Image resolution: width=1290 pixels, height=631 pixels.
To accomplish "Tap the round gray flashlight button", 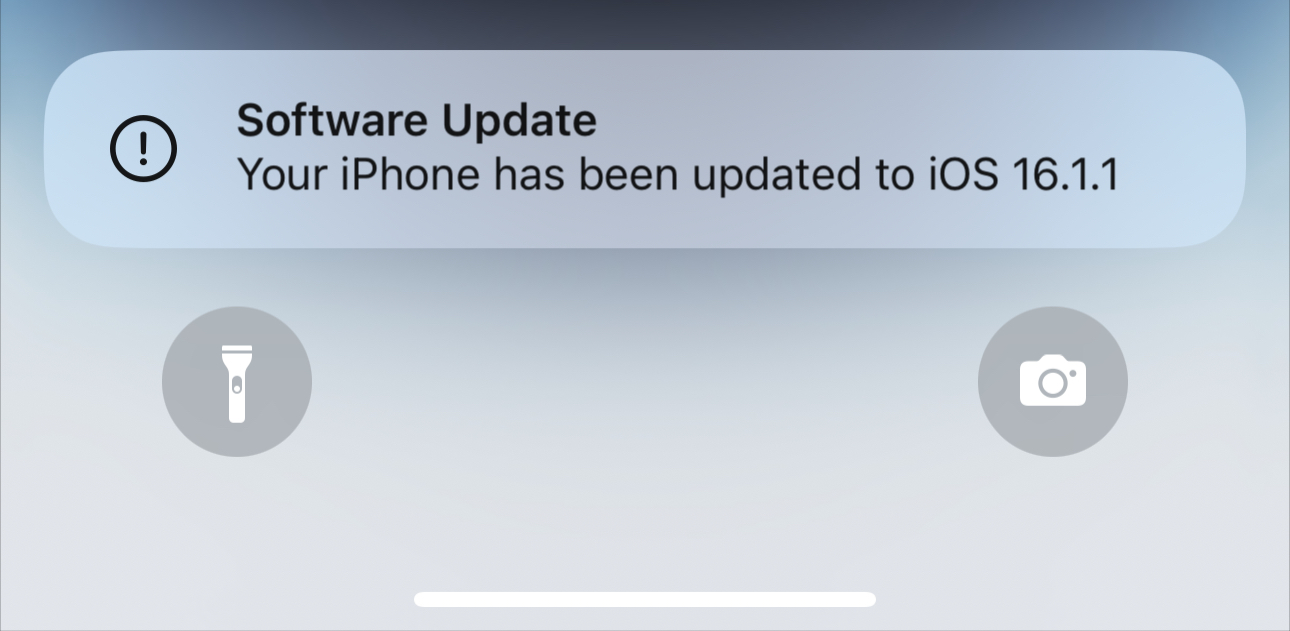I will click(237, 382).
